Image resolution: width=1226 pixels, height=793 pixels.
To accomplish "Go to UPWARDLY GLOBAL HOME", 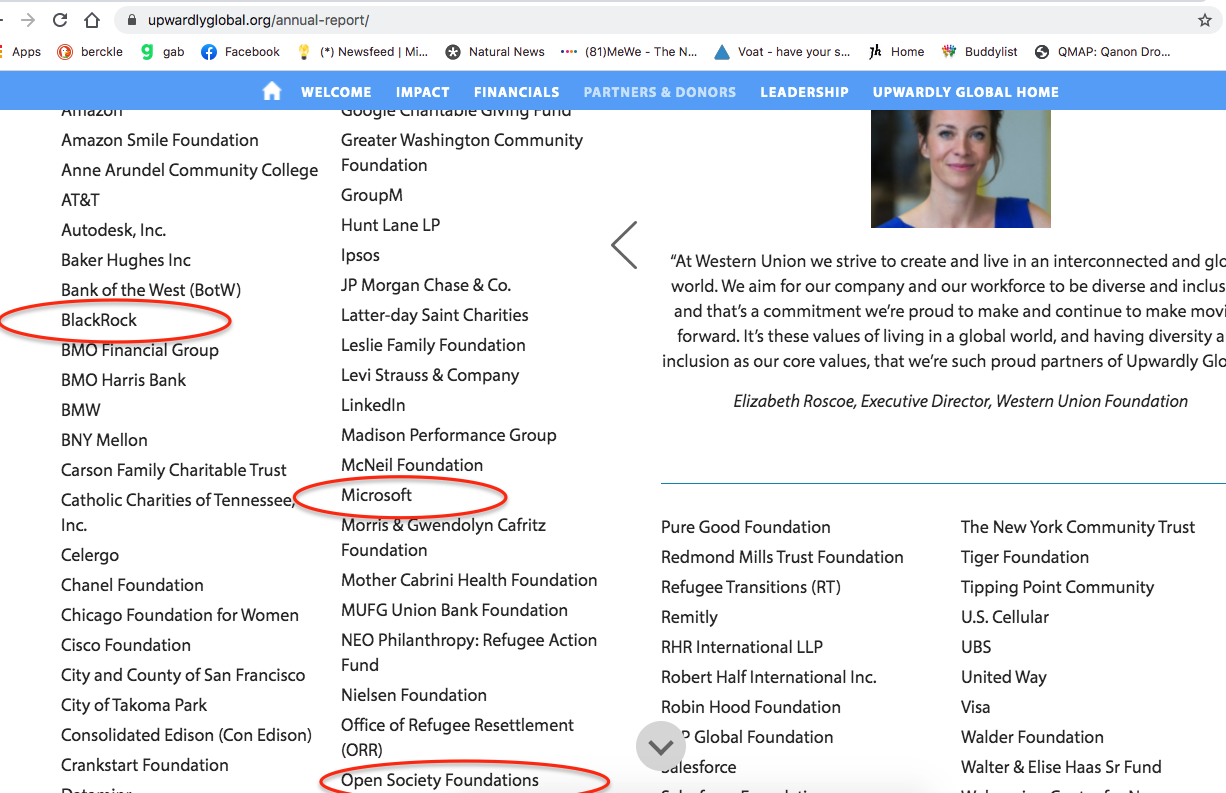I will pyautogui.click(x=966, y=92).
